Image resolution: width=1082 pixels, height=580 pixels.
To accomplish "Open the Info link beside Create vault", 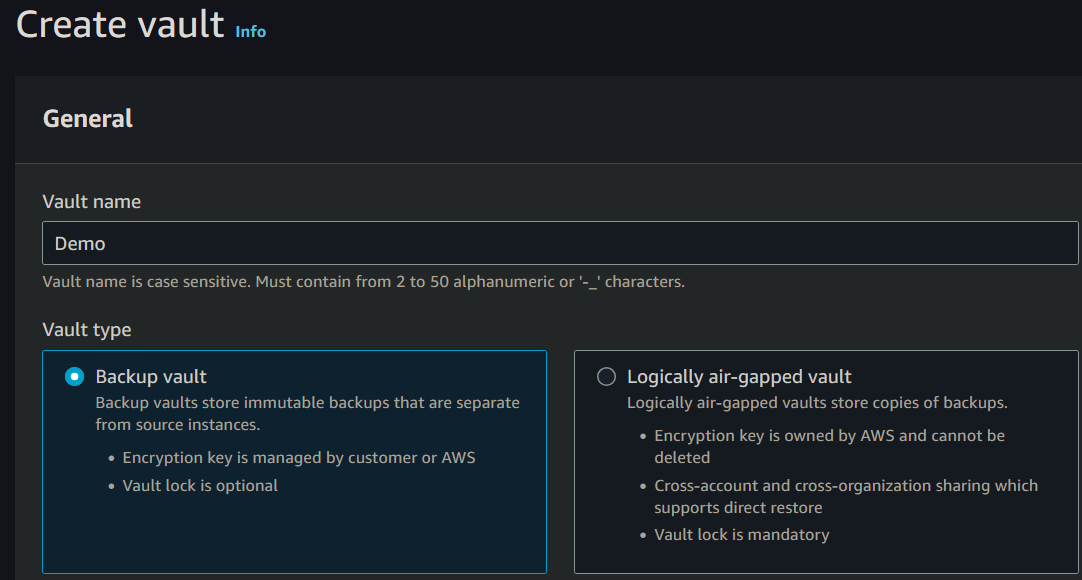I will [x=250, y=31].
